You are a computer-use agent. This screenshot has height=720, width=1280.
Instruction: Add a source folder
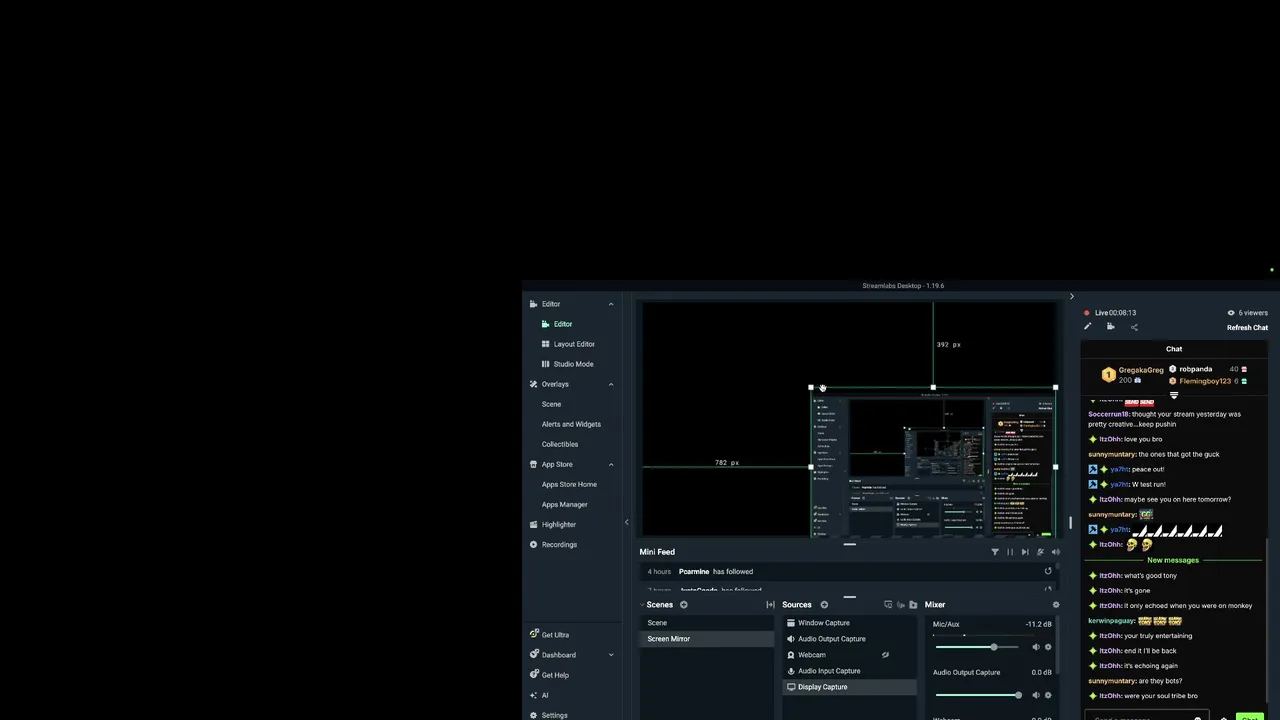tap(913, 605)
